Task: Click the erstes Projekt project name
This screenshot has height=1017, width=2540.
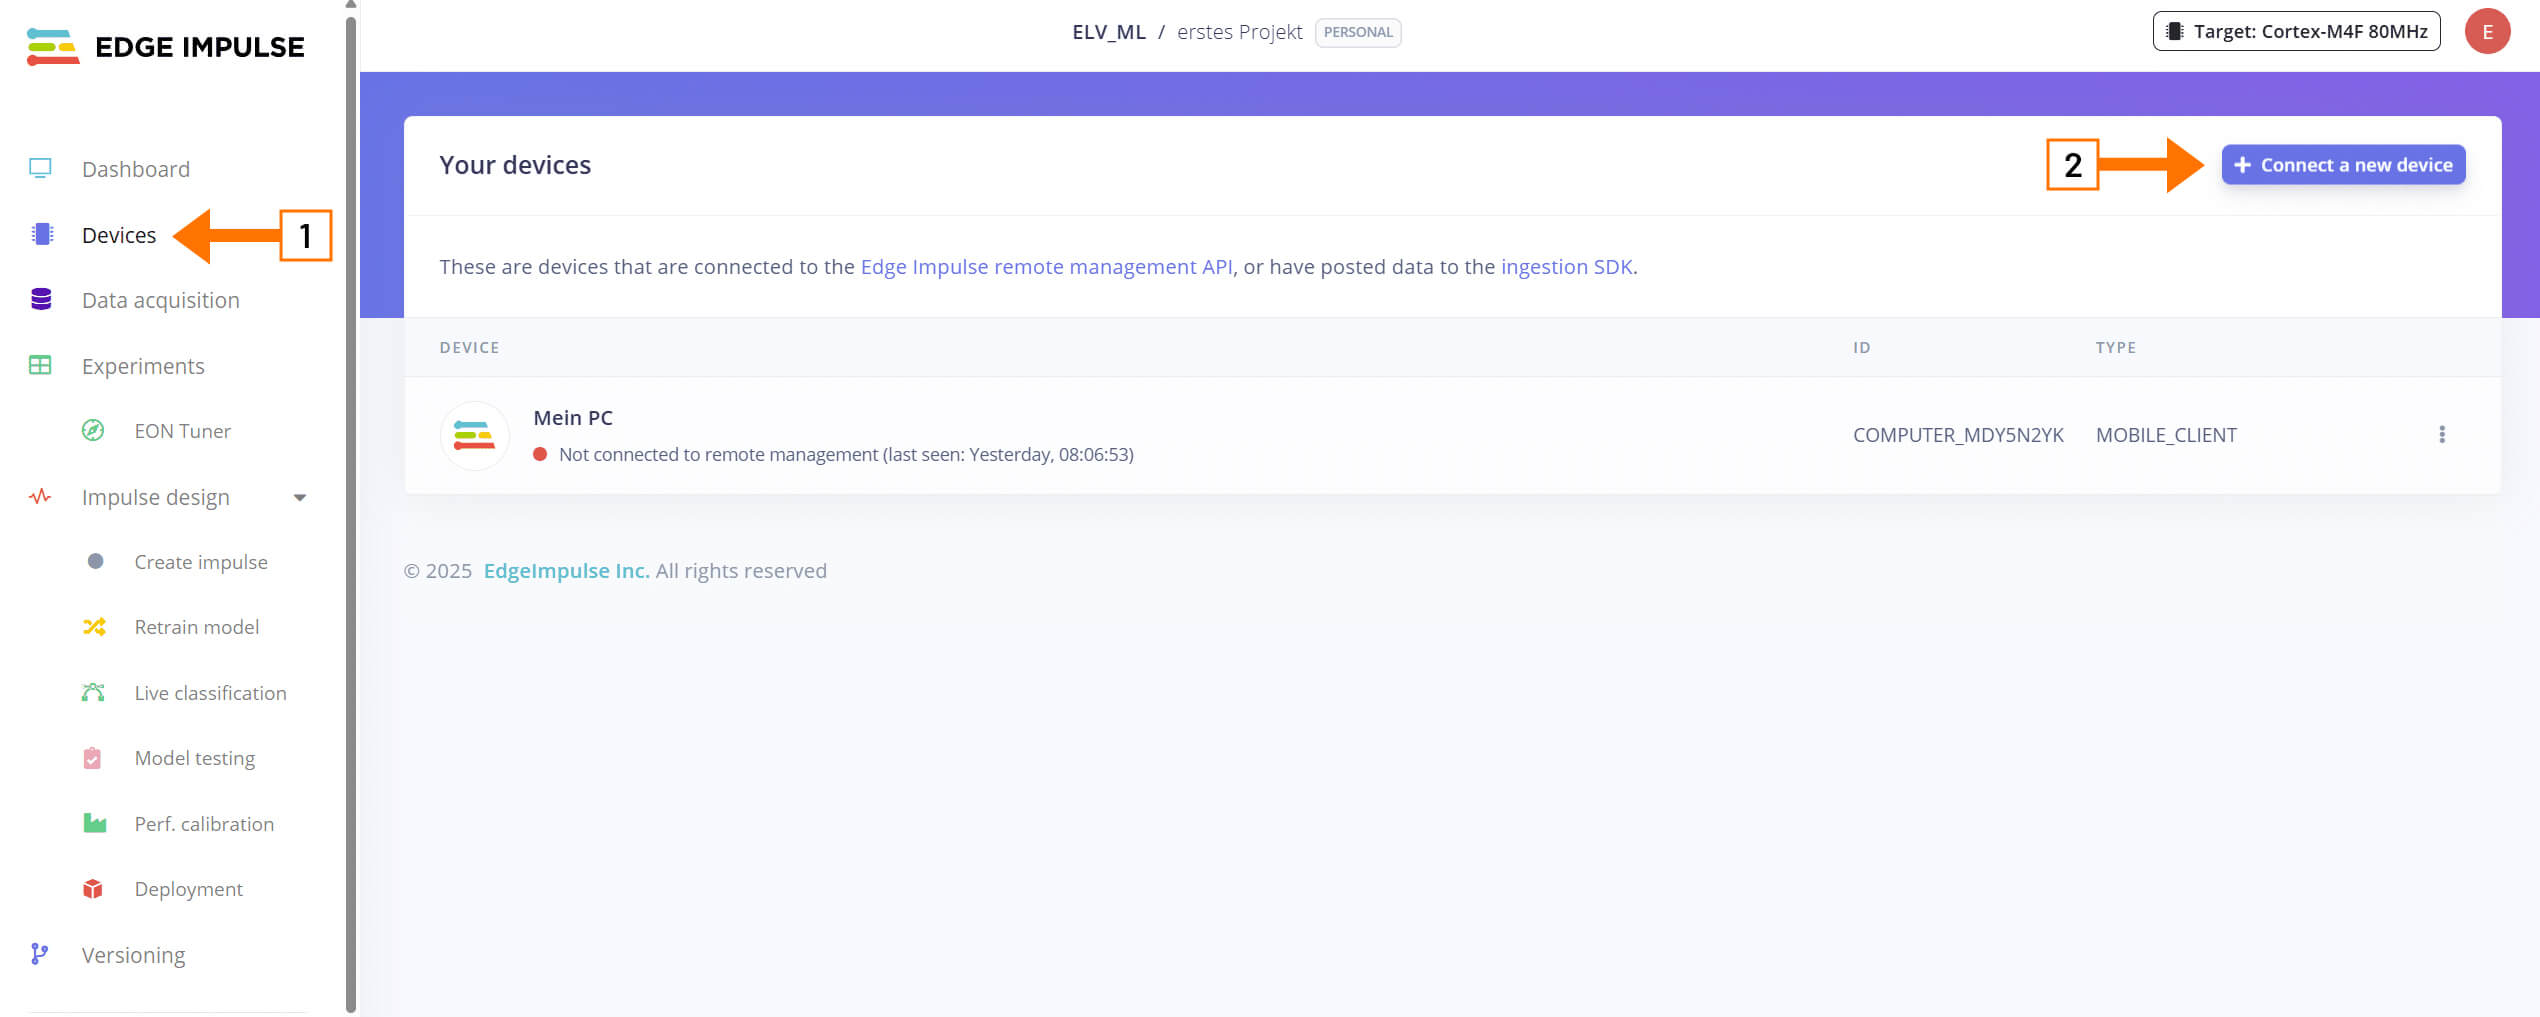Action: [1239, 32]
